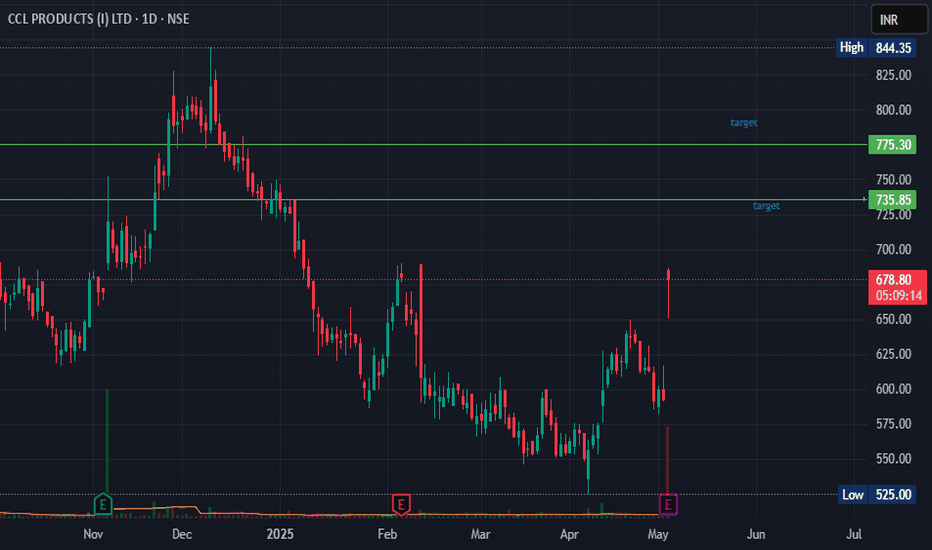
Task: Click the 575.00 price axis label
Action: tap(893, 423)
